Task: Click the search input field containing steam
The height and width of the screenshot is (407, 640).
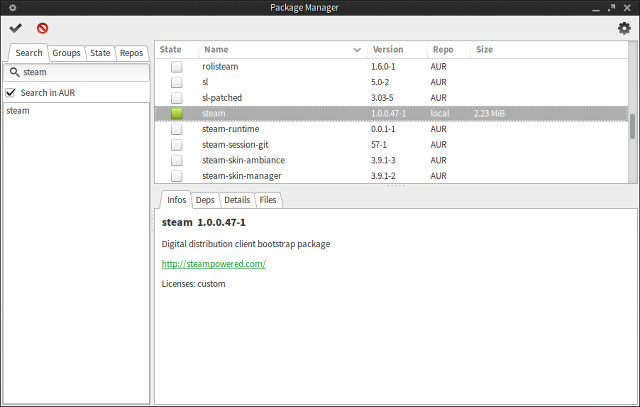Action: [x=77, y=72]
